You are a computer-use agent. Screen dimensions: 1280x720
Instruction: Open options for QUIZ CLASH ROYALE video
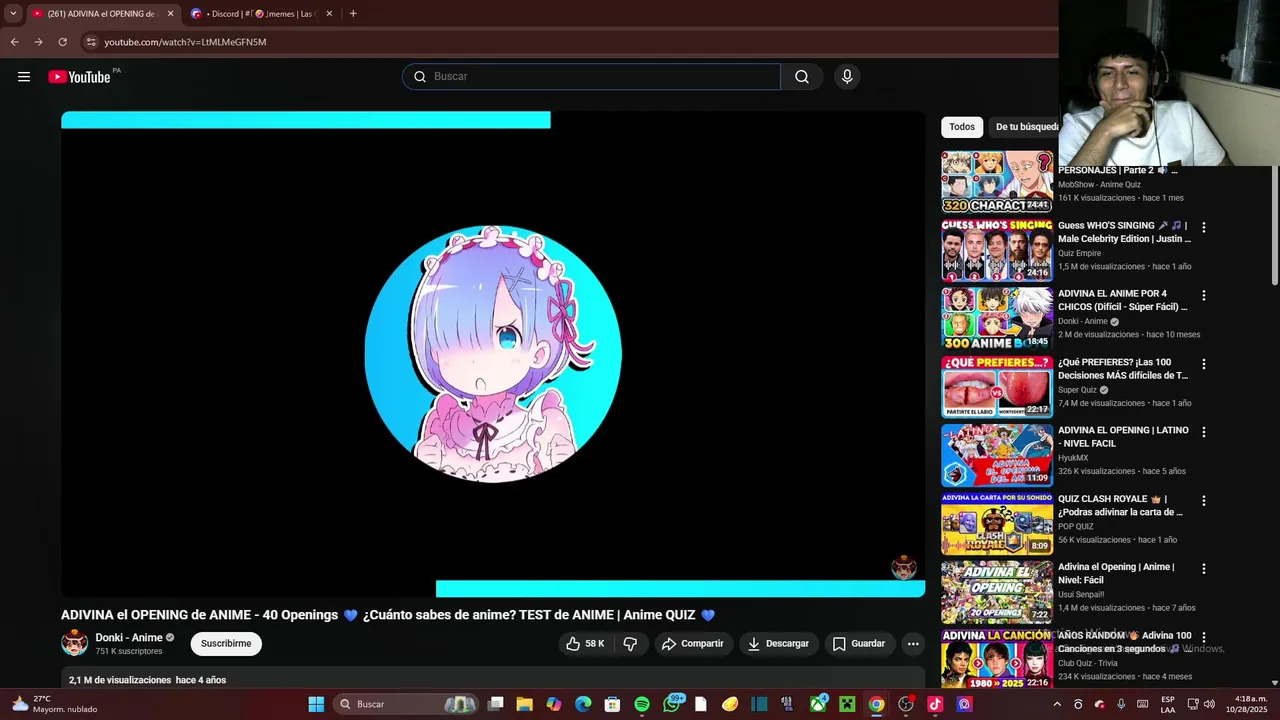[x=1204, y=501]
